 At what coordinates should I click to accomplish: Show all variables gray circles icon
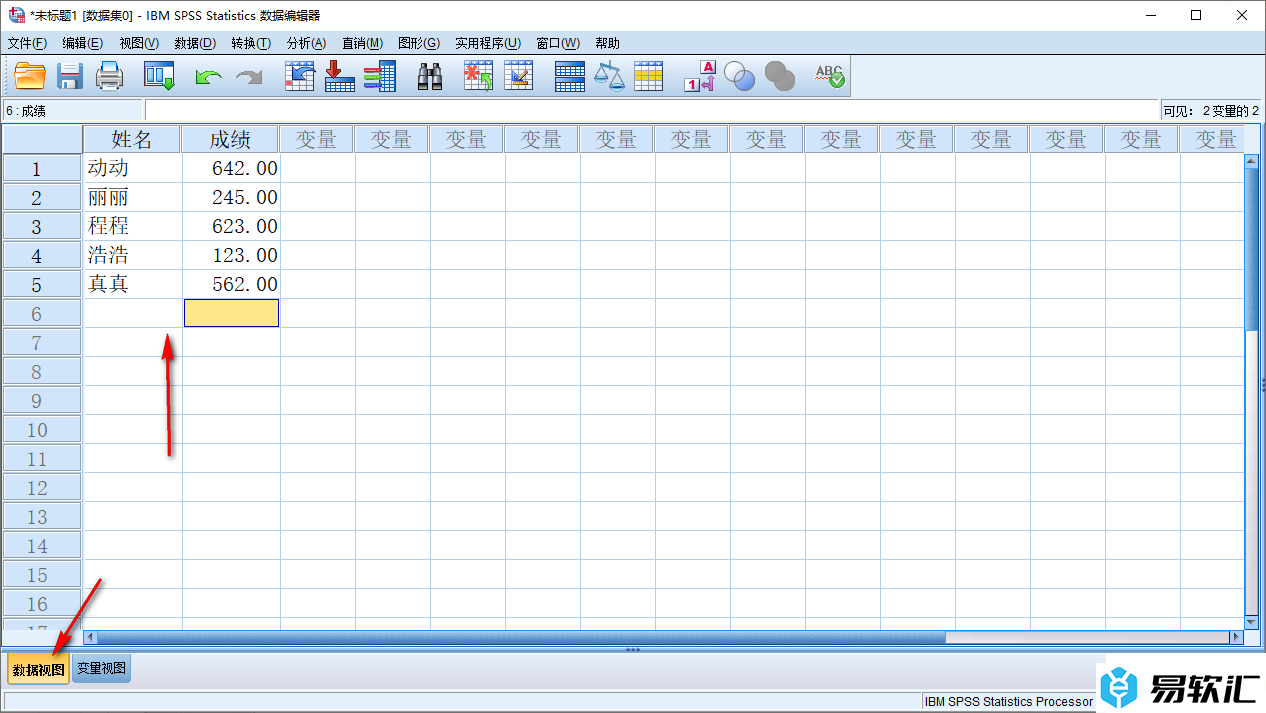tap(779, 76)
